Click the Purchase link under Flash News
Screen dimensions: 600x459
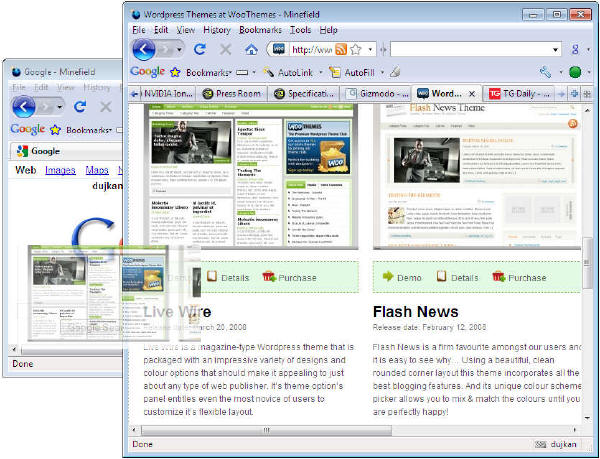click(527, 278)
